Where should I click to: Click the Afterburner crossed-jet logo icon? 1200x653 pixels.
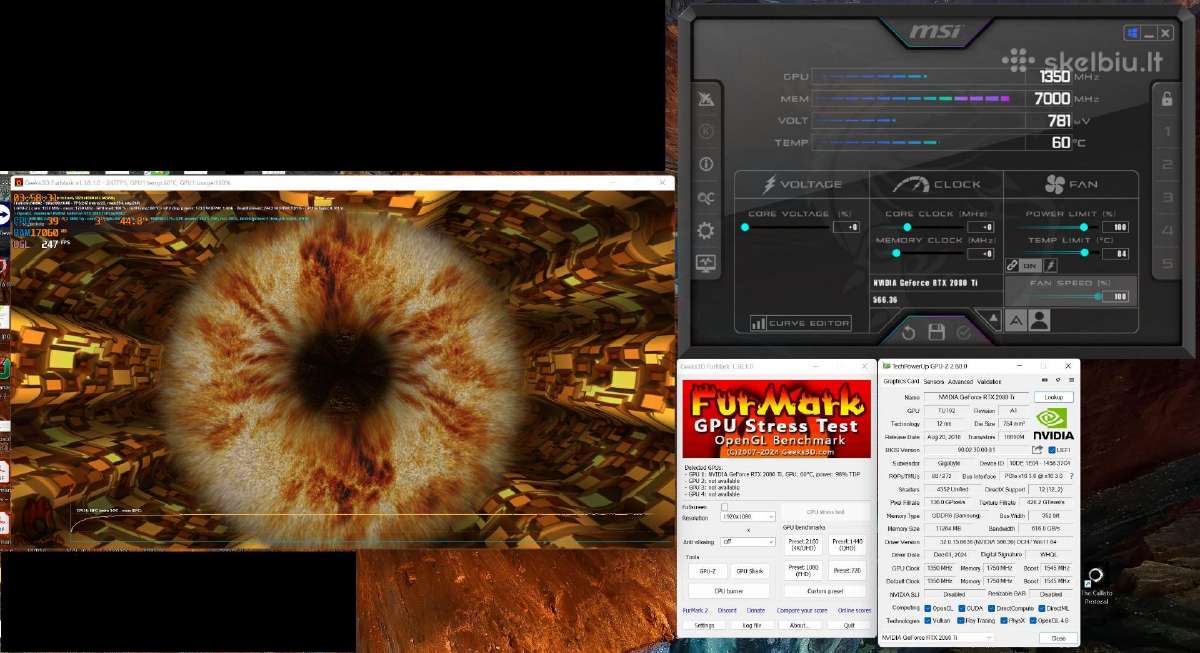pyautogui.click(x=706, y=99)
